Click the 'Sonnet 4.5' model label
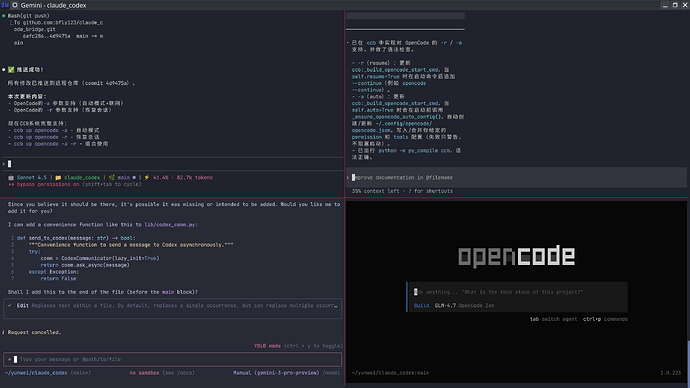 coord(31,178)
